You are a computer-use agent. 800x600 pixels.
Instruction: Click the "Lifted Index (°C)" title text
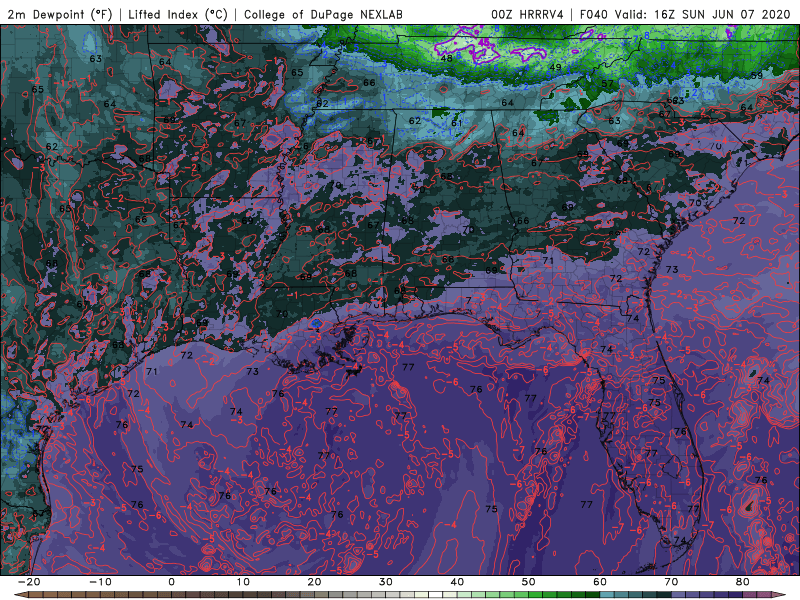[178, 14]
